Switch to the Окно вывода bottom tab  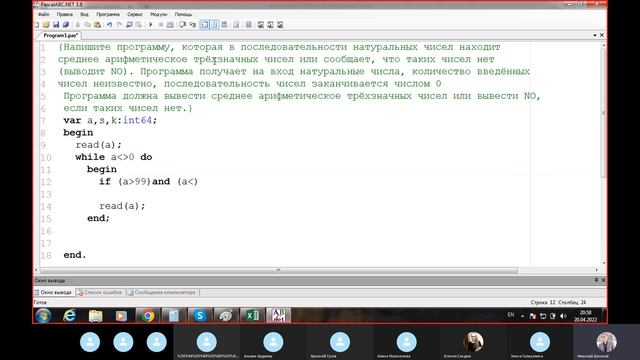click(53, 293)
